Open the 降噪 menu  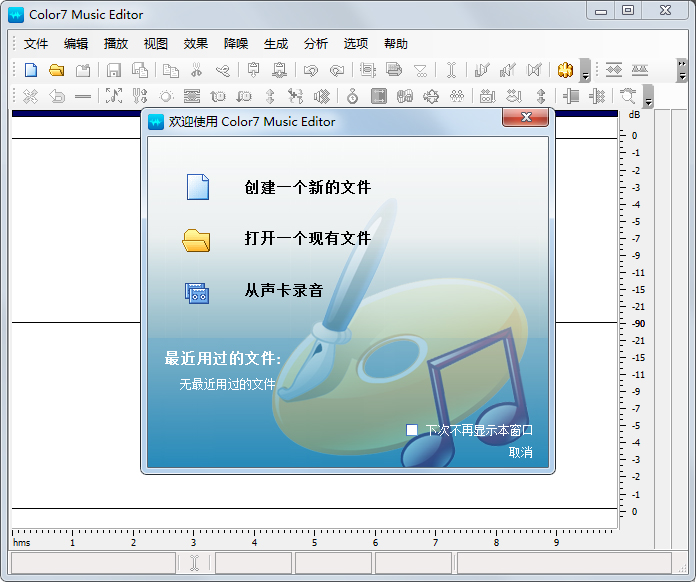pos(236,44)
